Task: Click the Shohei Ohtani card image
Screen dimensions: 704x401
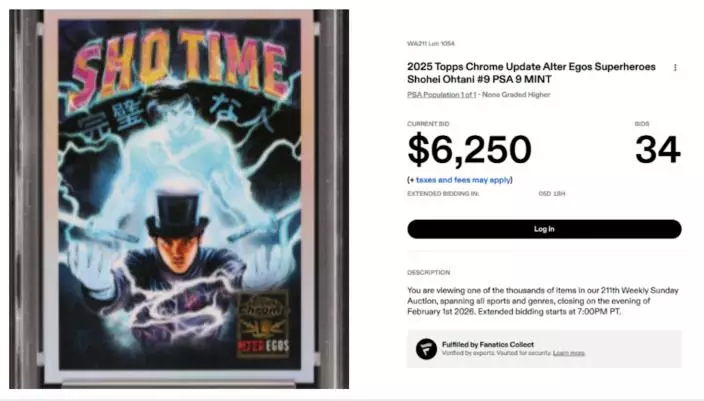Action: (x=179, y=199)
